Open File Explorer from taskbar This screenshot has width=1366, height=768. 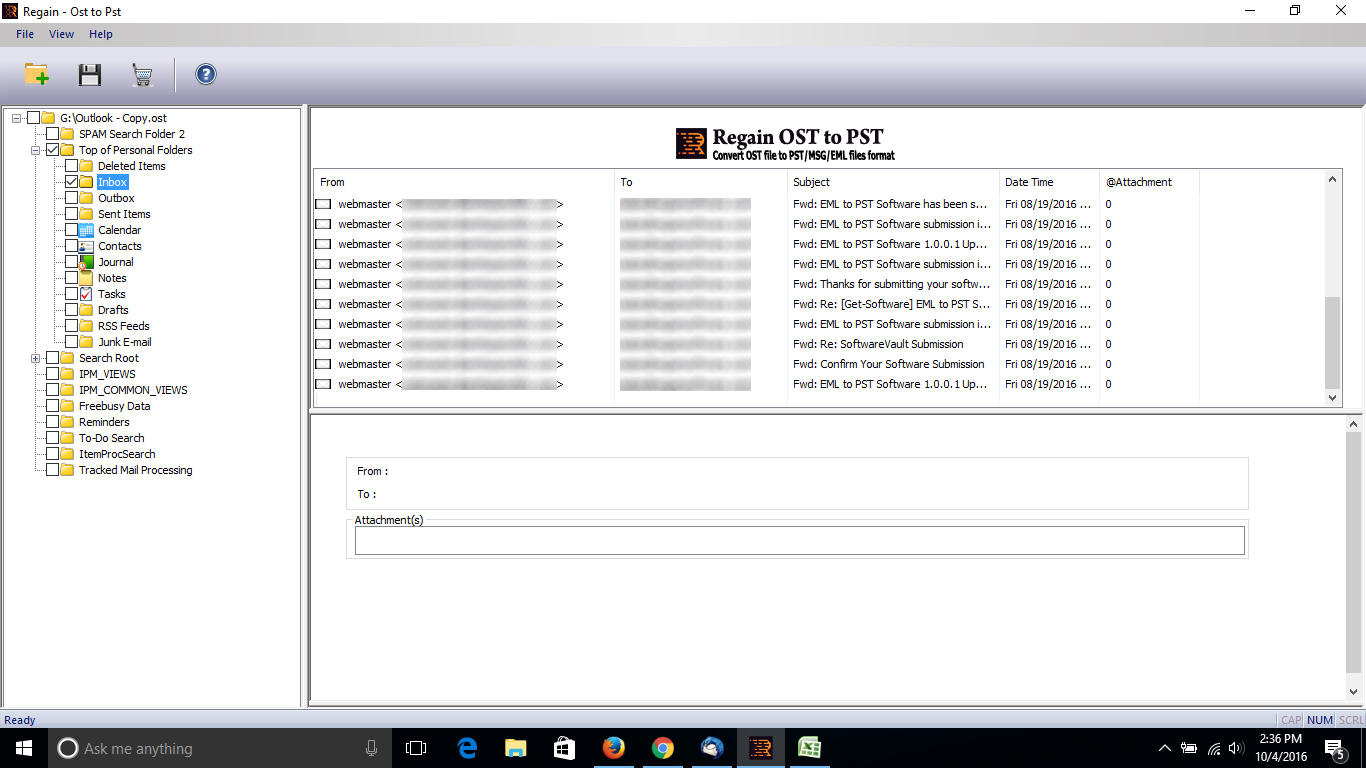click(x=516, y=748)
